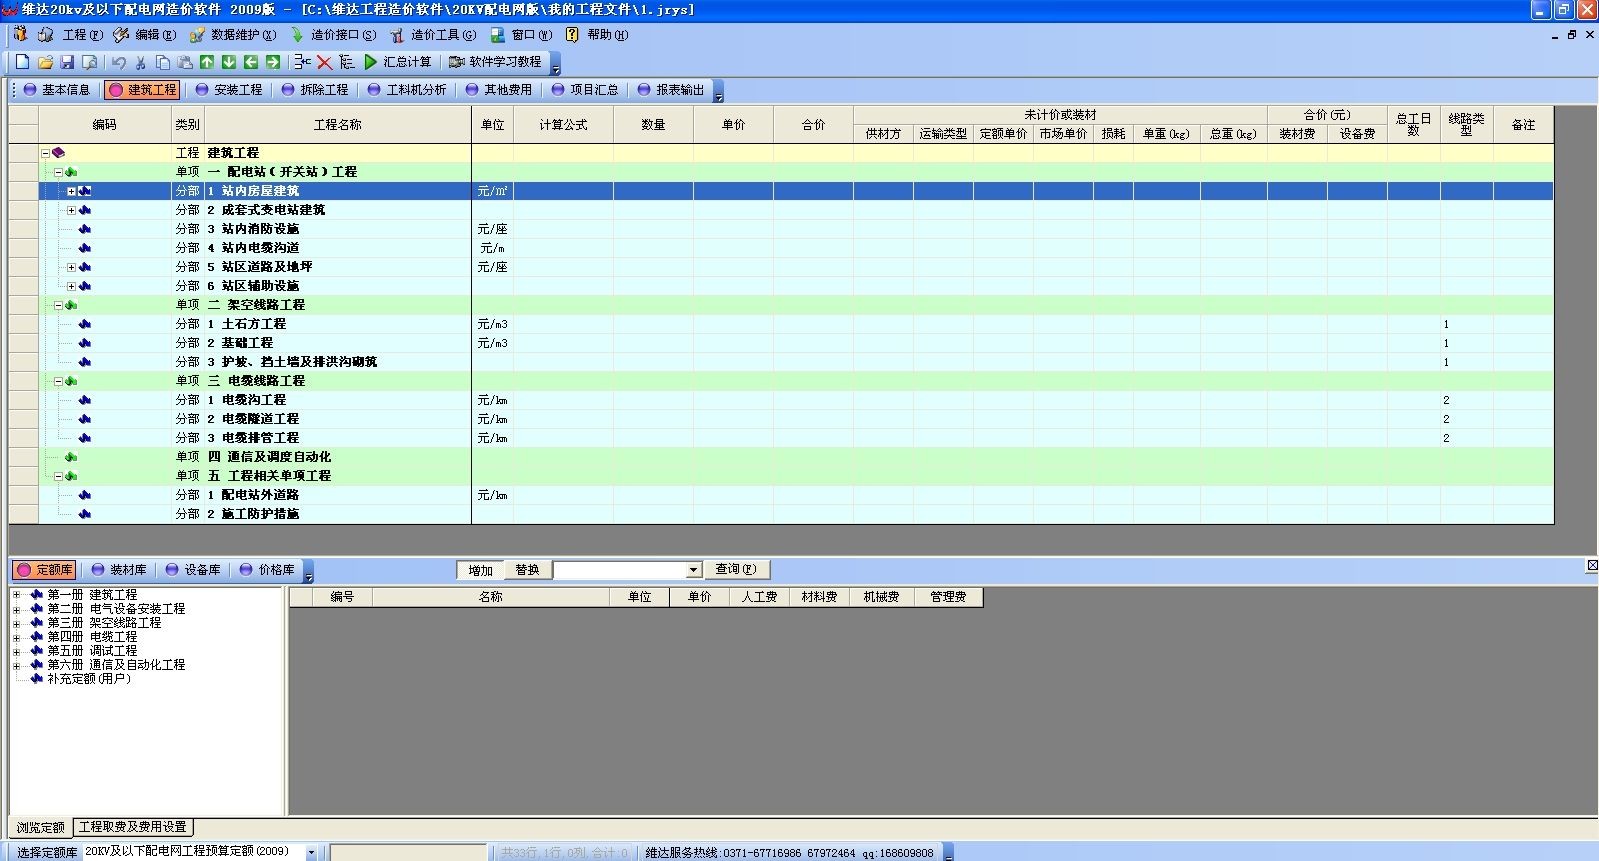Expand 2 成套式变电站建筑 node

click(71, 210)
